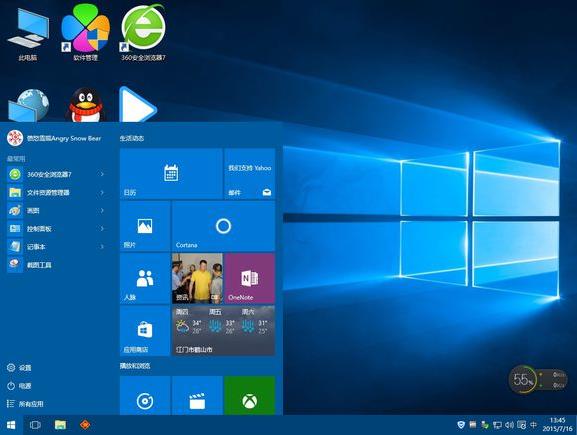Open the People tile
Viewport: 577px width, 435px height.
145,278
